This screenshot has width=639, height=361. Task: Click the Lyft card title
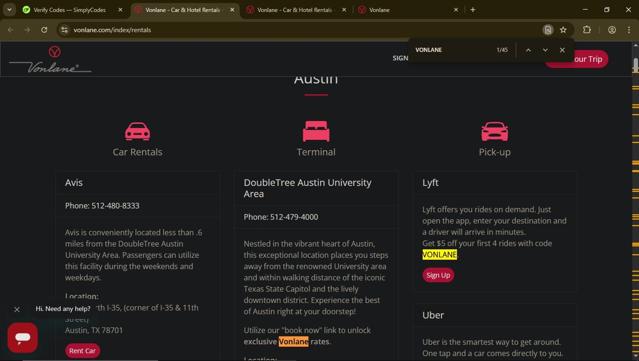(430, 183)
